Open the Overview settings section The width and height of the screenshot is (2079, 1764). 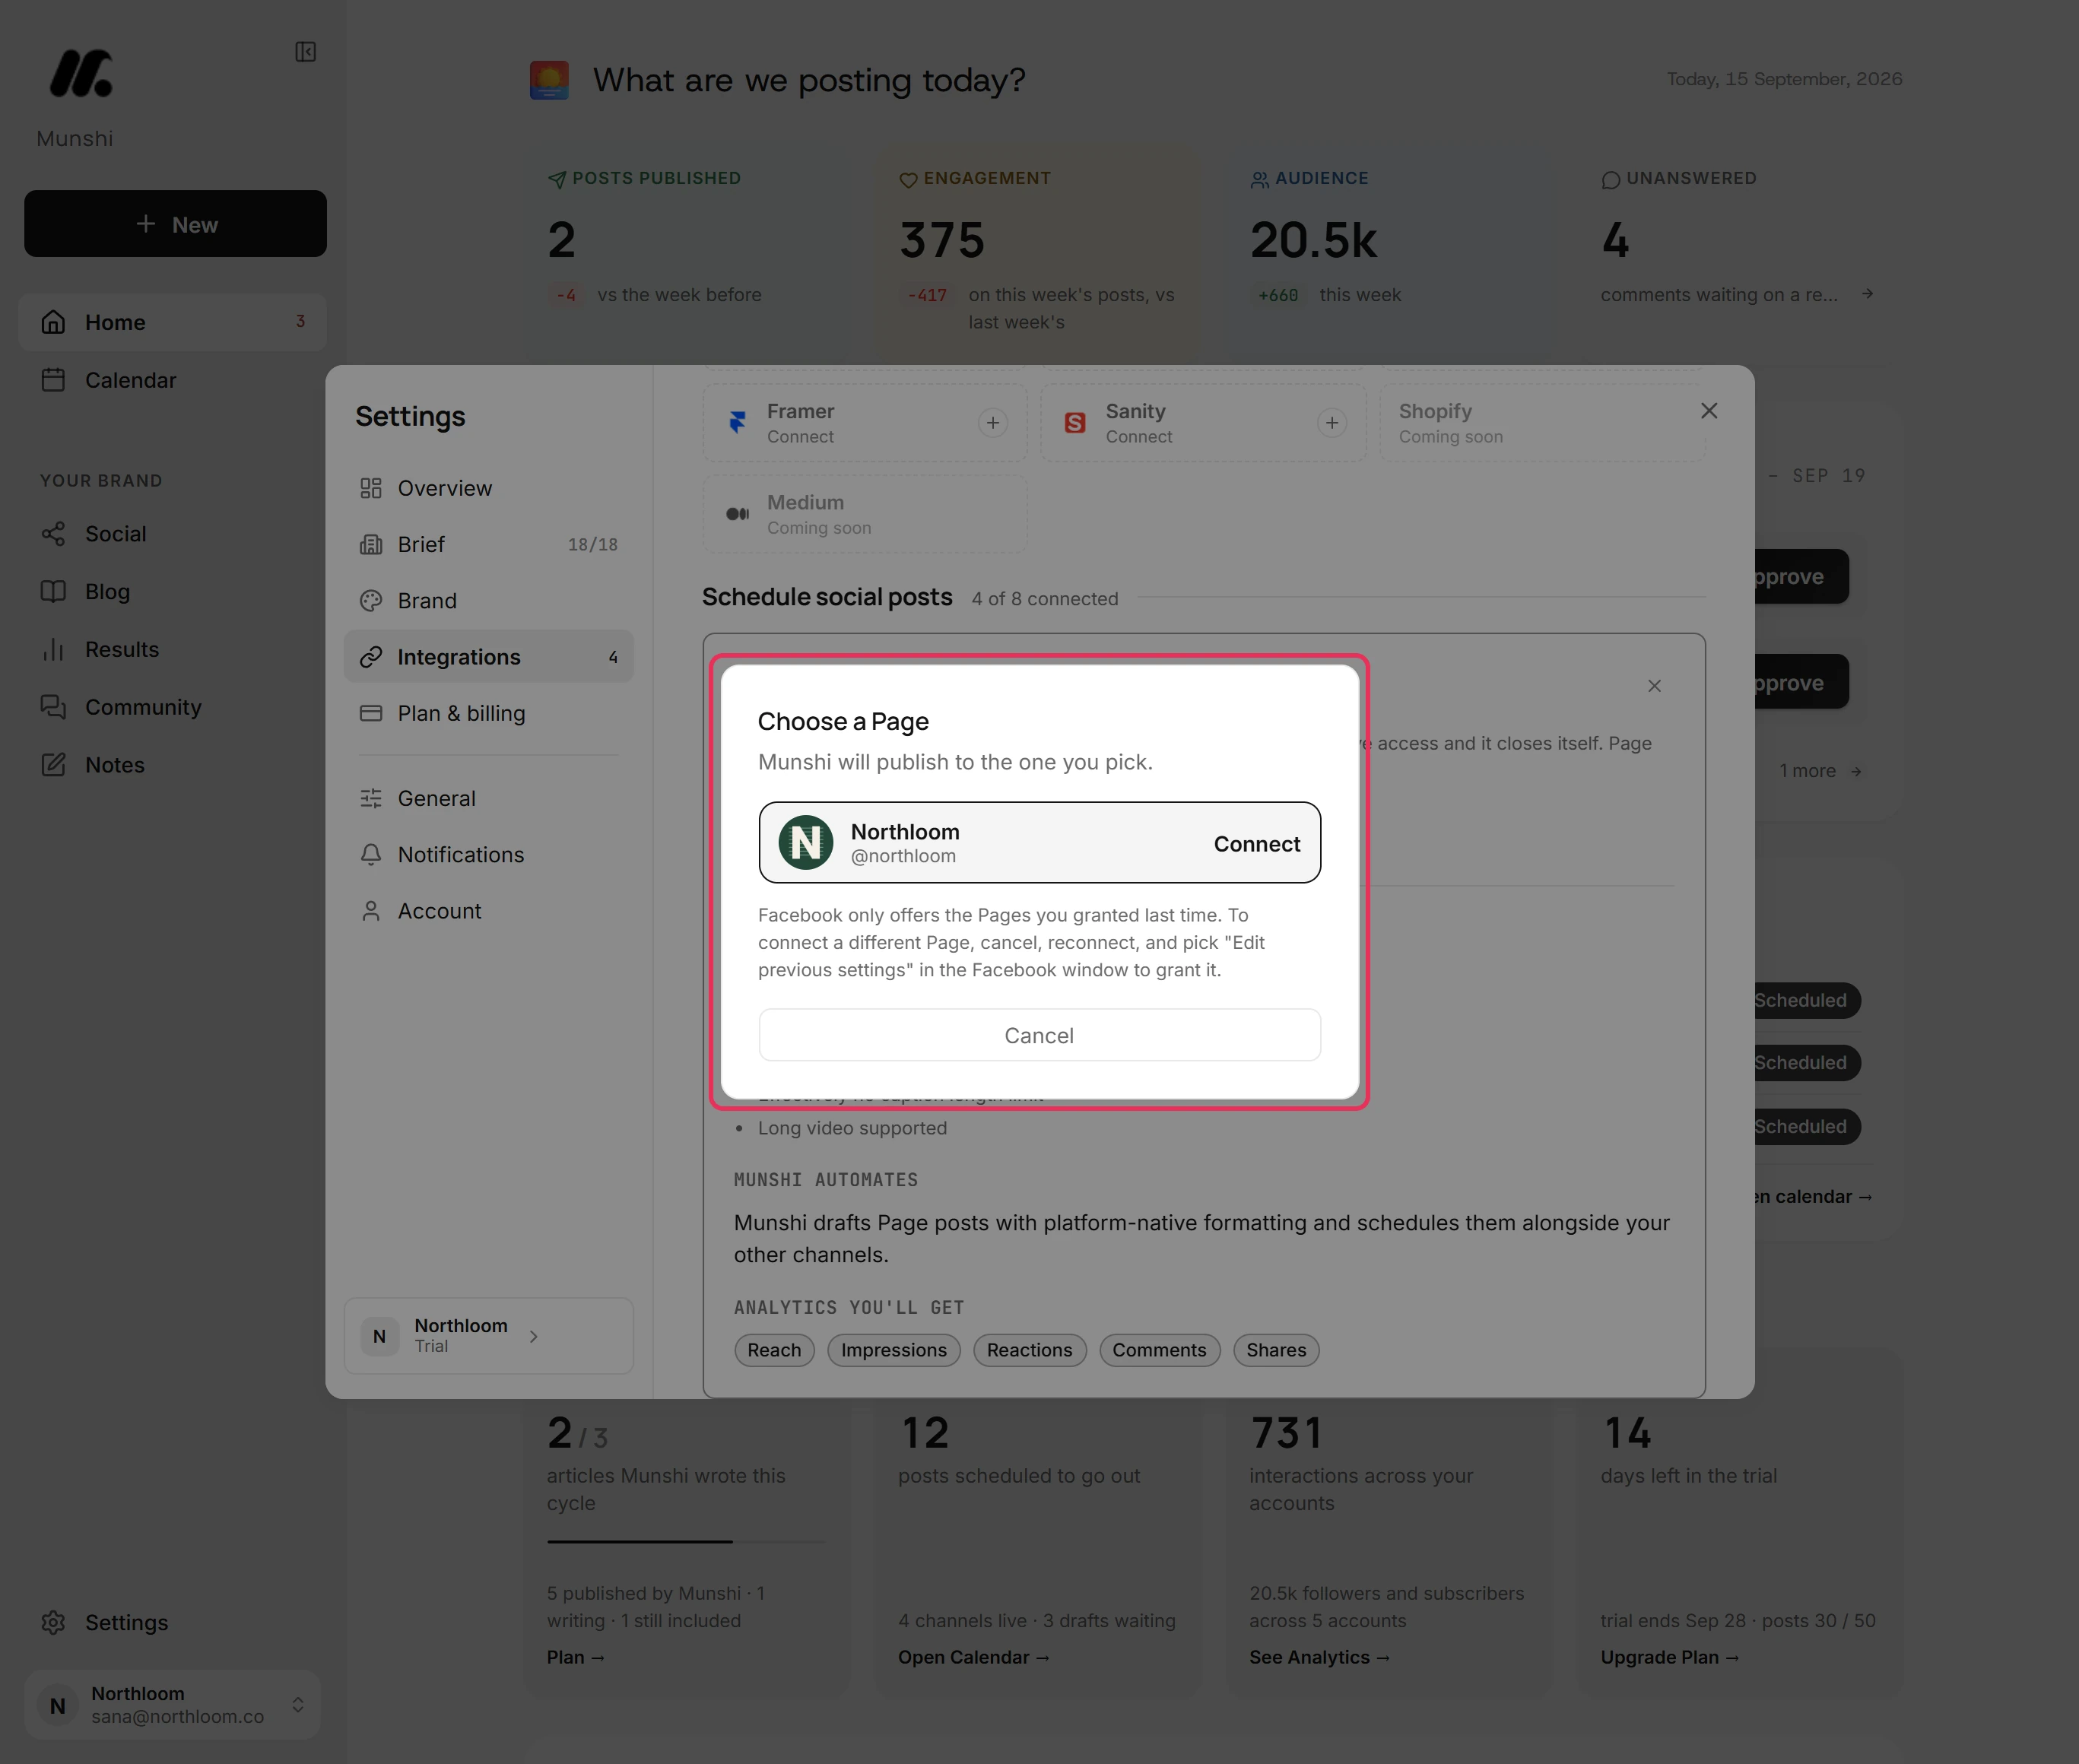click(489, 488)
